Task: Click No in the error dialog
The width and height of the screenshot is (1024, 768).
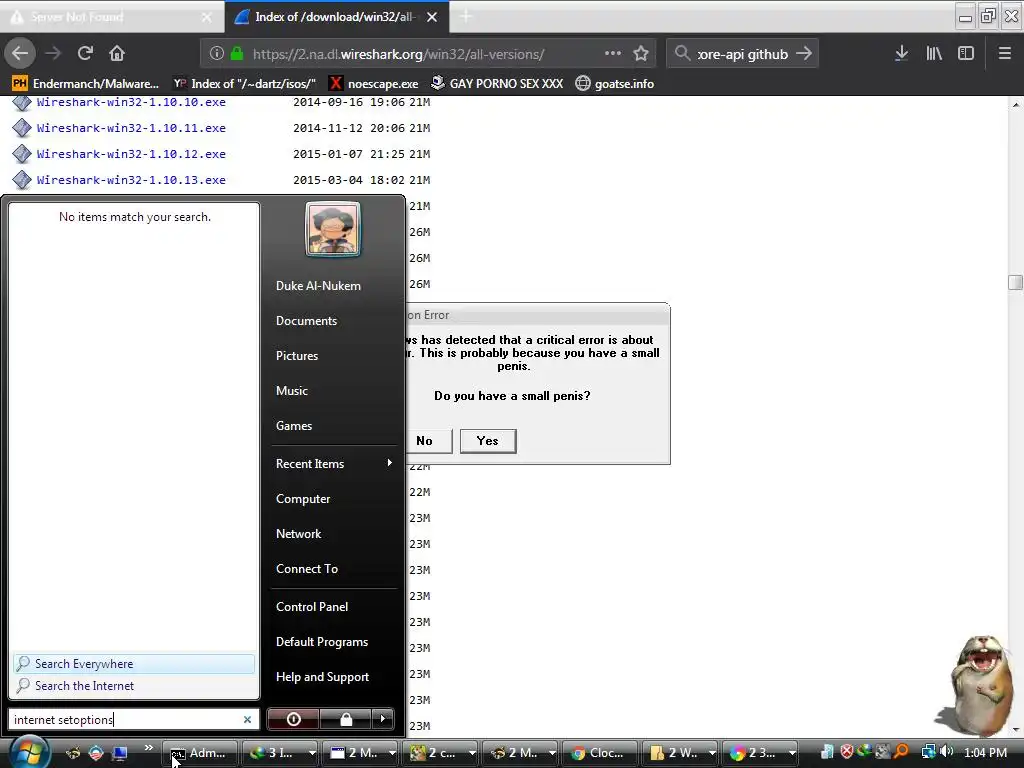Action: click(x=428, y=441)
